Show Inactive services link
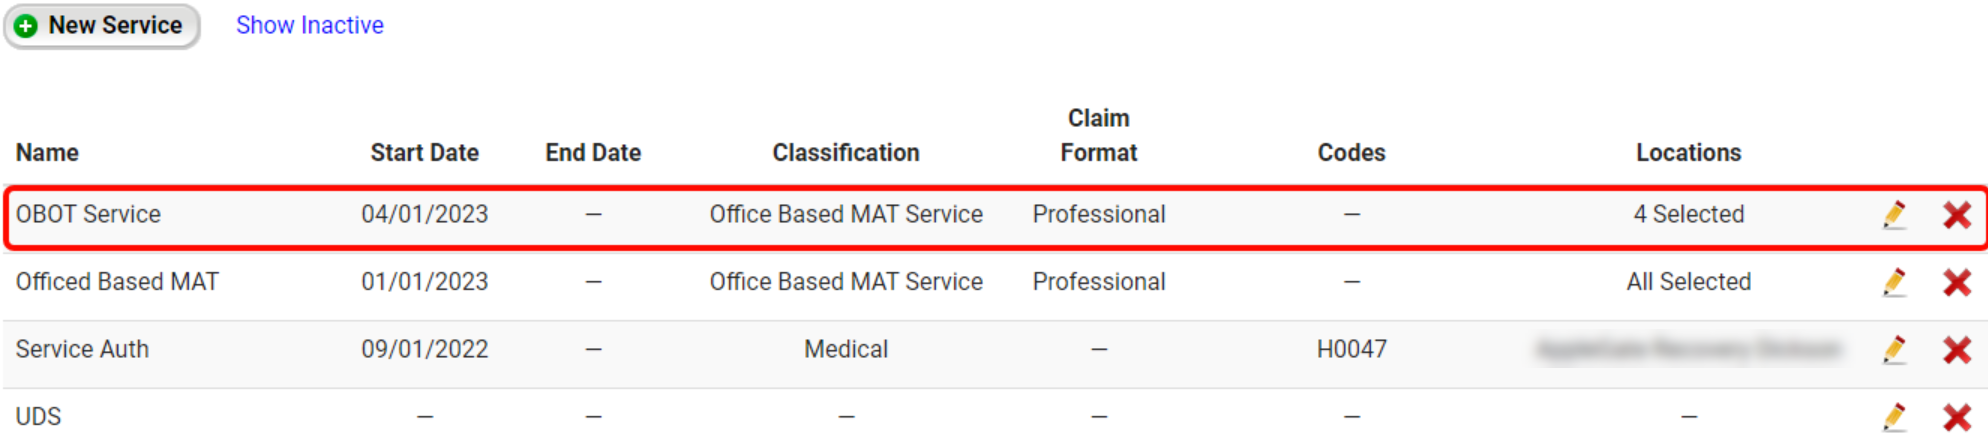Viewport: 1988px width, 448px height. click(309, 26)
